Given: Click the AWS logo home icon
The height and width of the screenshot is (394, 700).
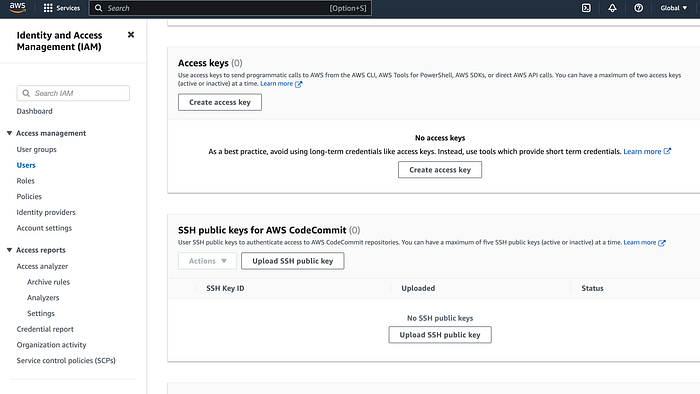Looking at the screenshot, I should click(x=17, y=8).
